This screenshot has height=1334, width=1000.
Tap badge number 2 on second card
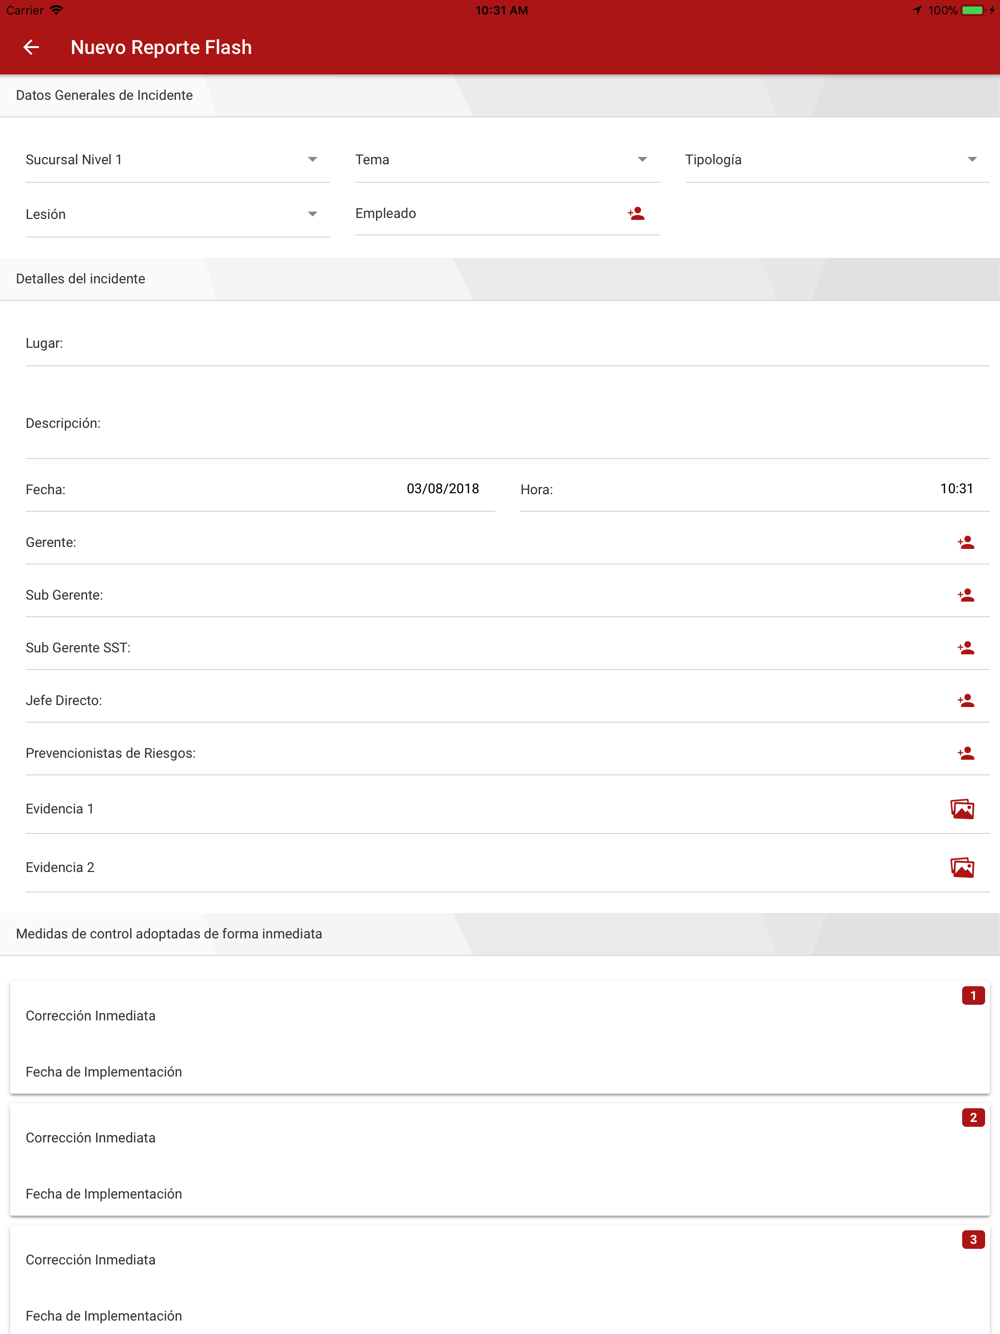coord(973,1118)
